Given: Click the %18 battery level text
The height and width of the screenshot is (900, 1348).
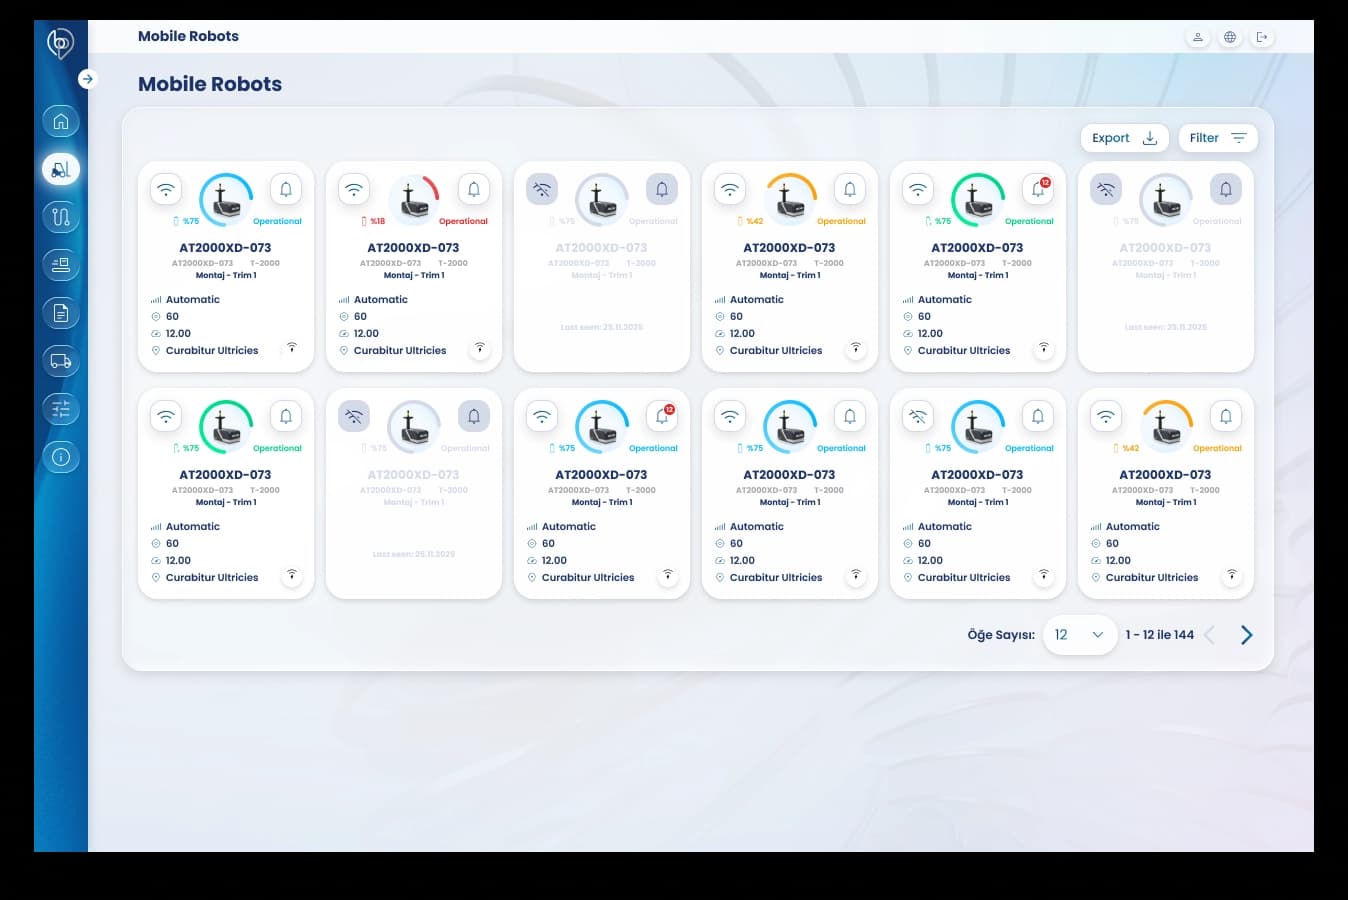Looking at the screenshot, I should (377, 221).
